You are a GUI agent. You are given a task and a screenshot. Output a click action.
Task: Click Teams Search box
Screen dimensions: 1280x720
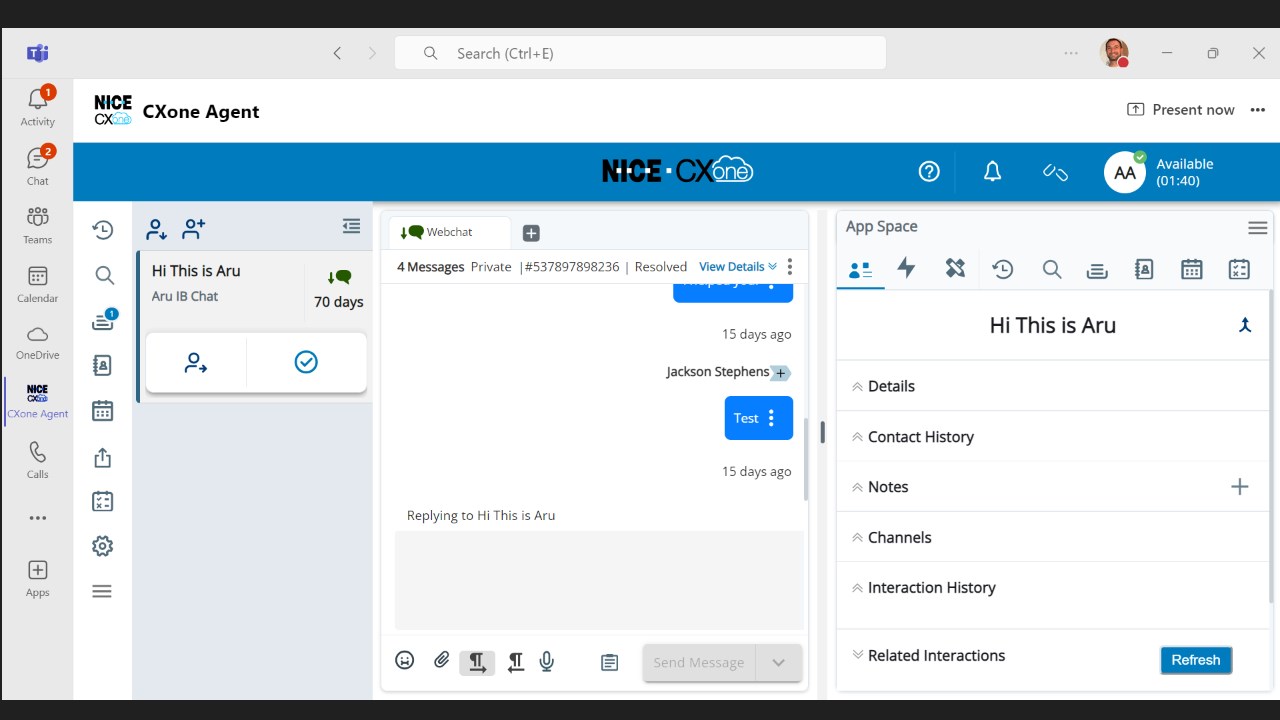pyautogui.click(x=640, y=53)
